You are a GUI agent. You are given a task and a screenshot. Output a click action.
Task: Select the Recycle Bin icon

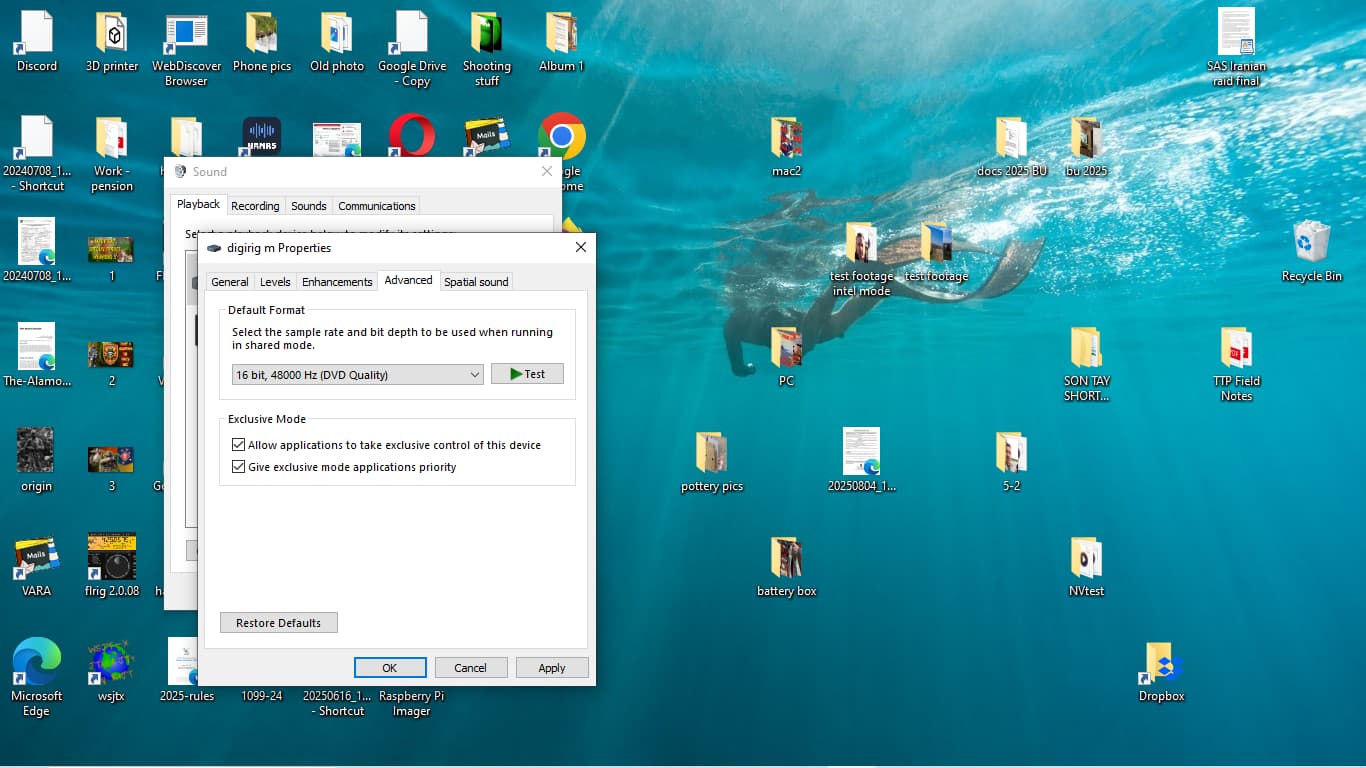click(1311, 245)
